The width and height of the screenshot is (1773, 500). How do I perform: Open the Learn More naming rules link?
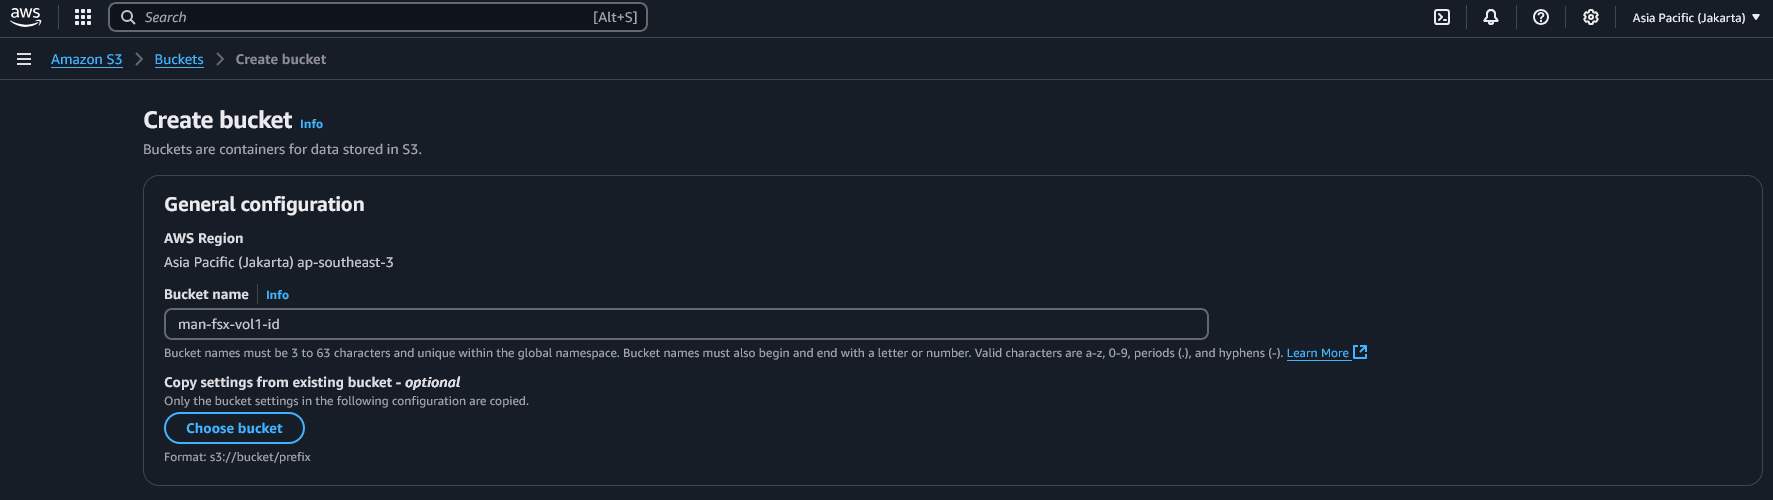tap(1317, 353)
